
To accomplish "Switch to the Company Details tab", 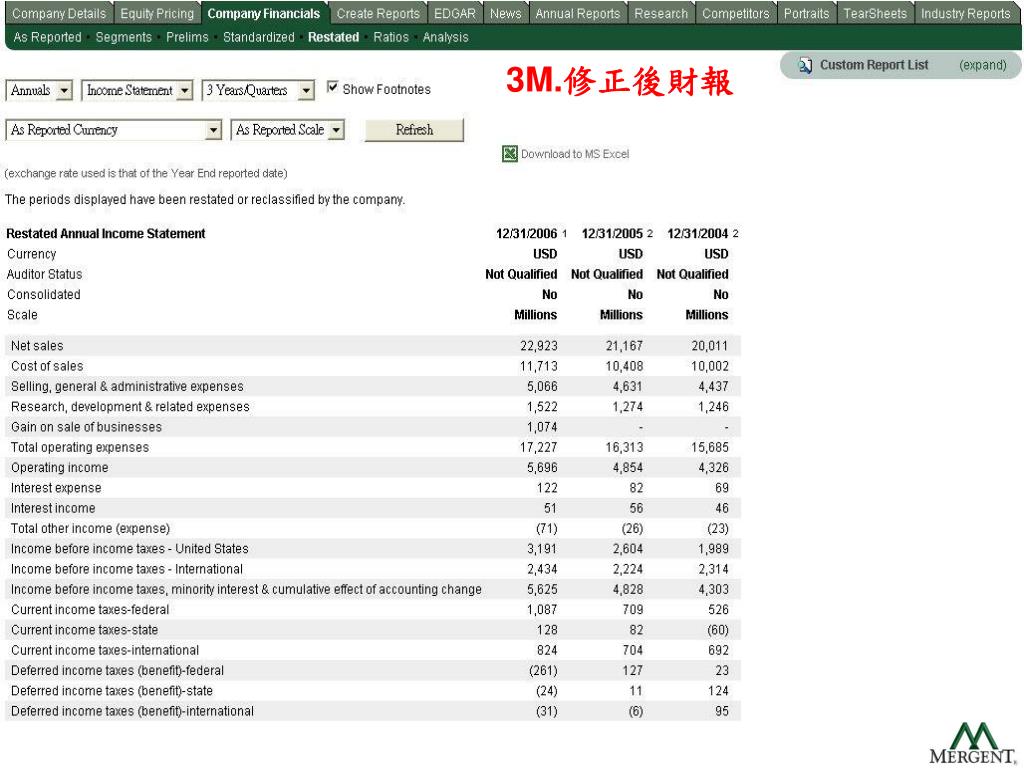I will (59, 13).
